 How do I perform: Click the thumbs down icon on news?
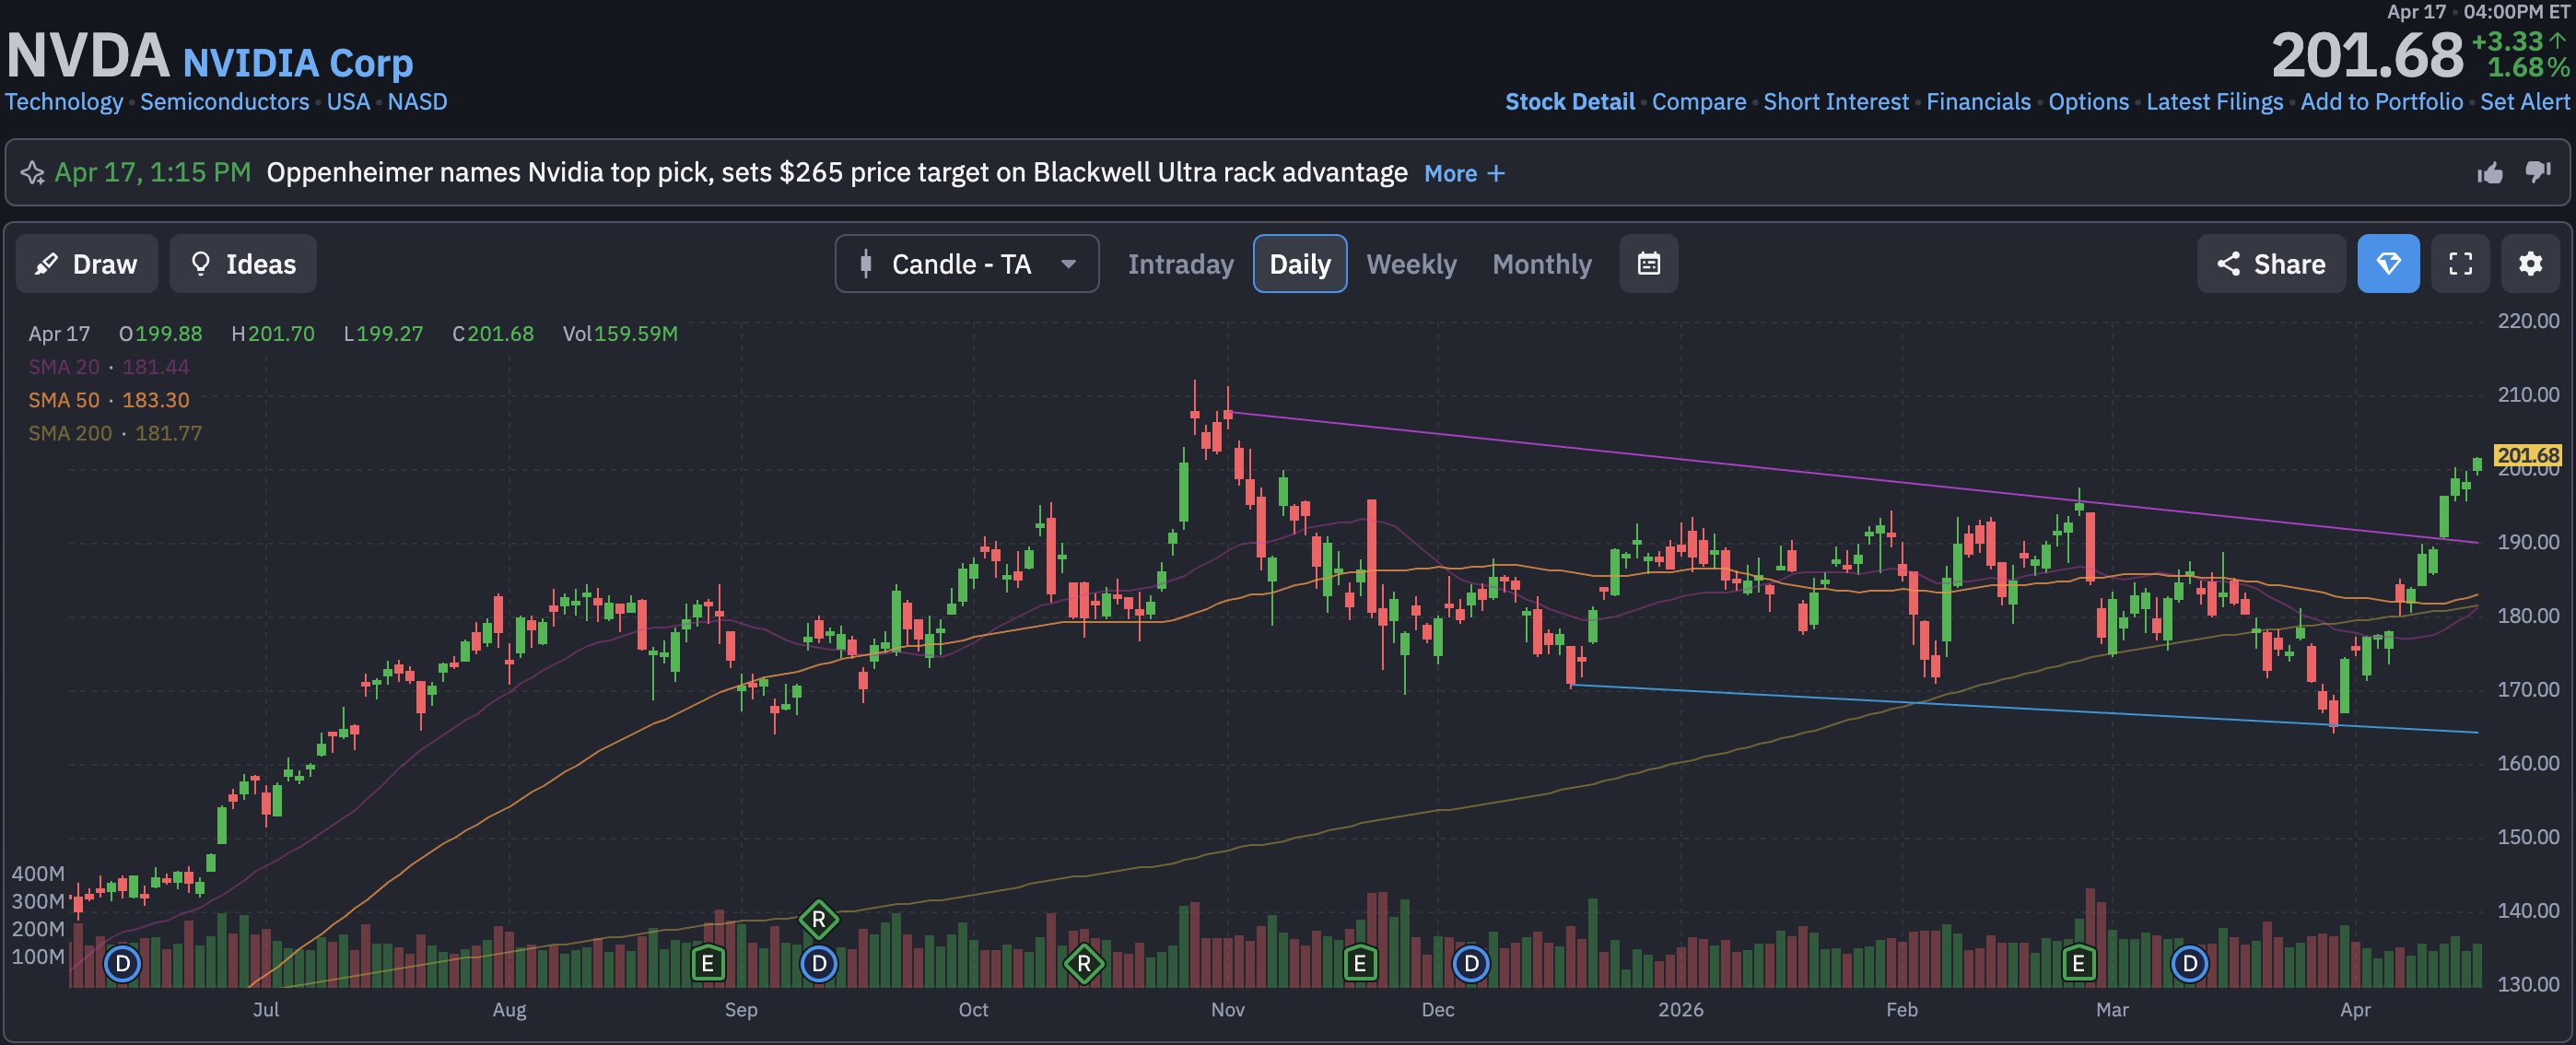pyautogui.click(x=2537, y=173)
